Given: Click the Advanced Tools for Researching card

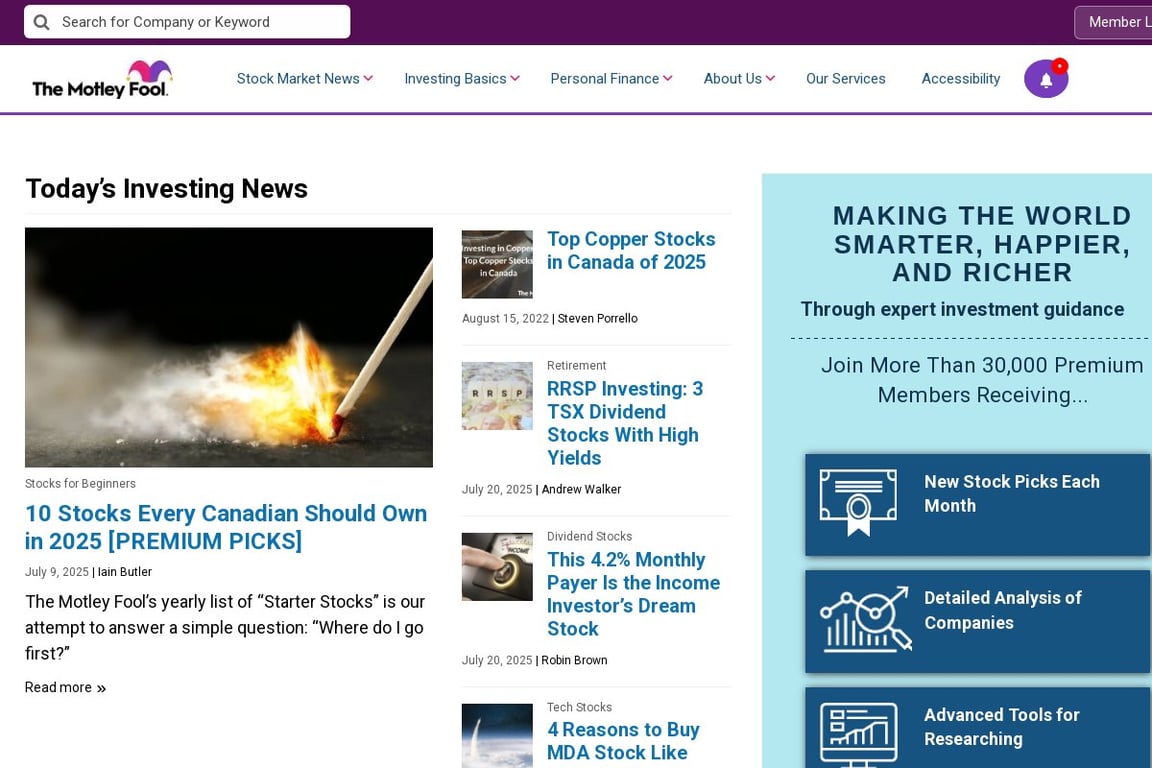Looking at the screenshot, I should click(977, 728).
